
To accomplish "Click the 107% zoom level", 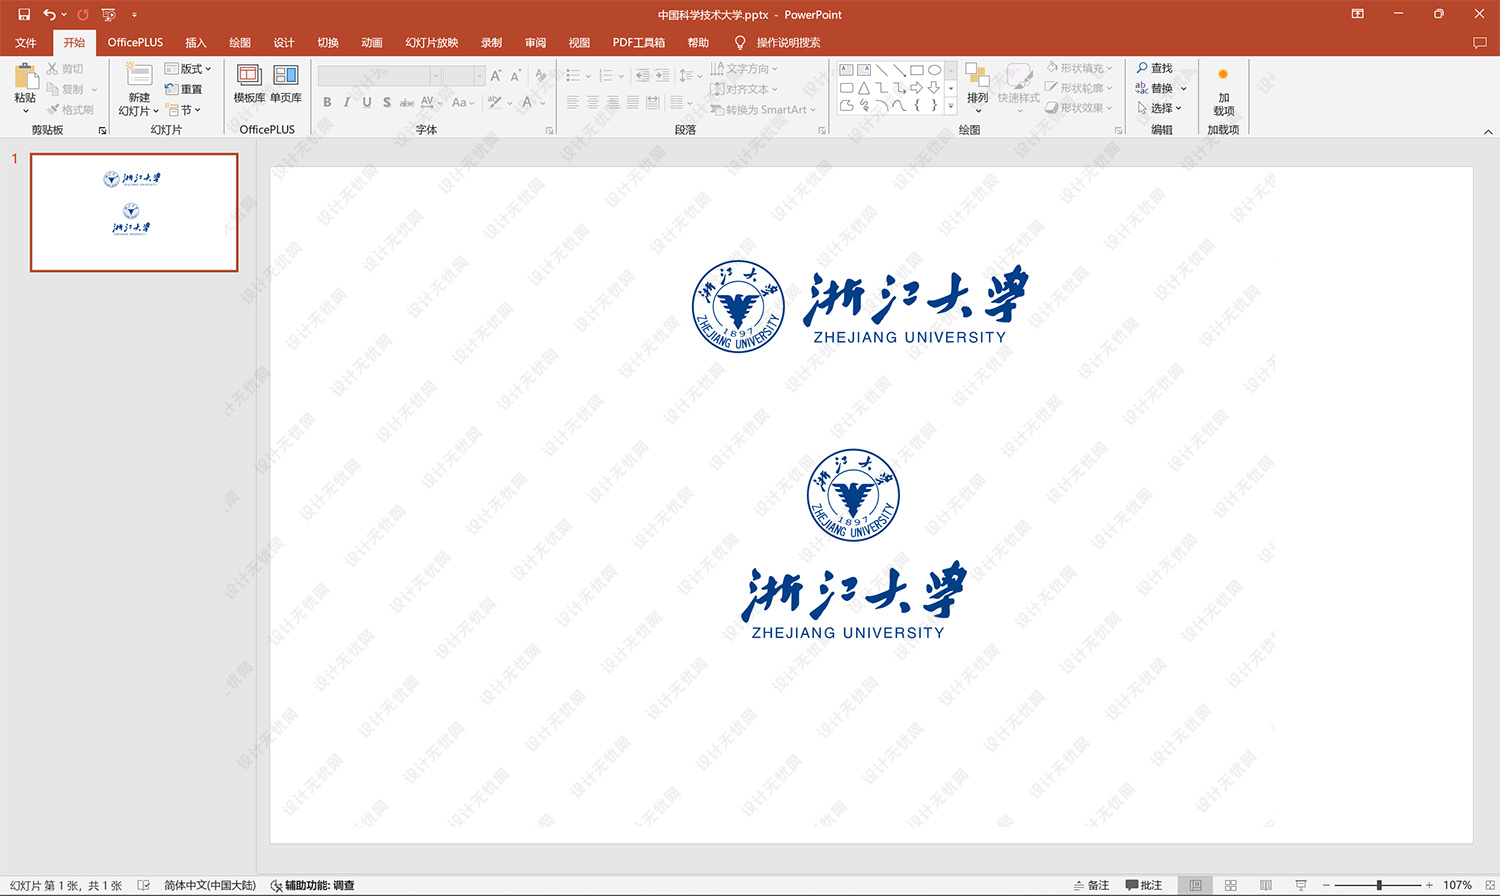I will (x=1457, y=885).
